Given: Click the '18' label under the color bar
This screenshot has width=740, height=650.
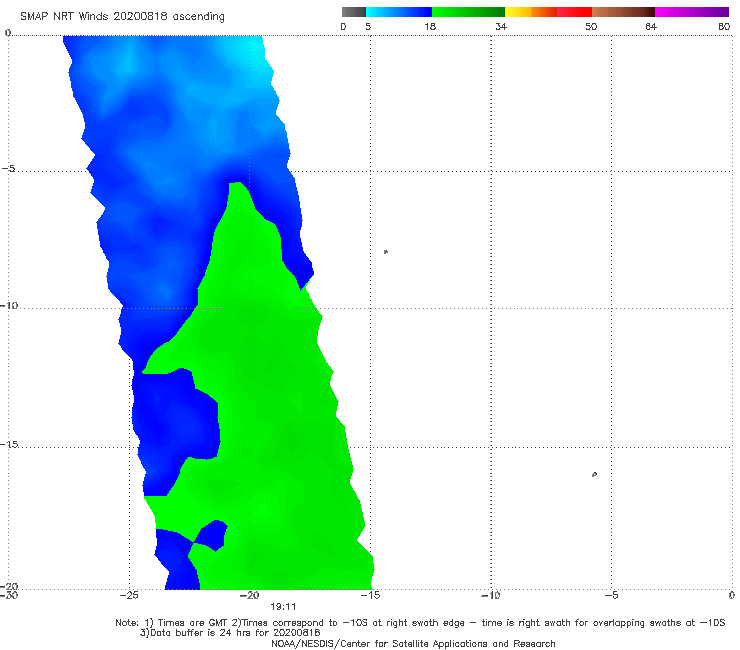Looking at the screenshot, I should coord(430,26).
